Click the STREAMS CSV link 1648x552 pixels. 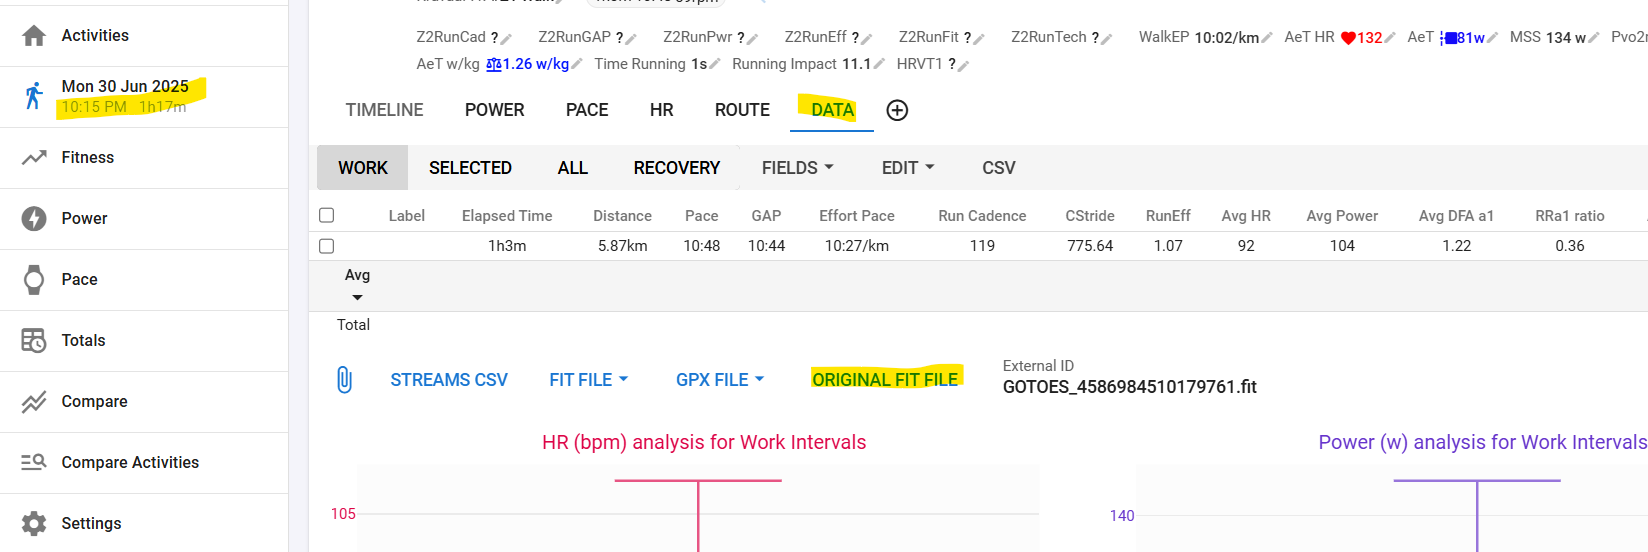click(449, 380)
